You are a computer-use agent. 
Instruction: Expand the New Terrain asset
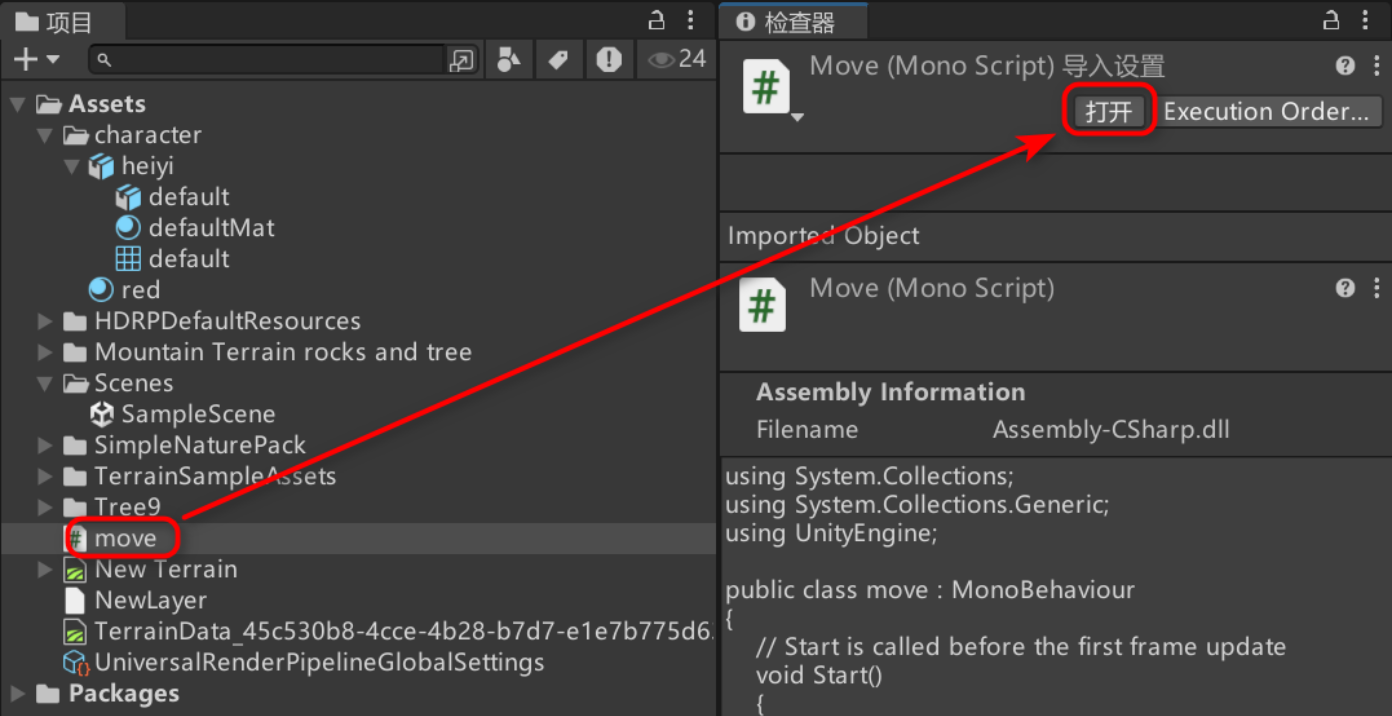44,570
